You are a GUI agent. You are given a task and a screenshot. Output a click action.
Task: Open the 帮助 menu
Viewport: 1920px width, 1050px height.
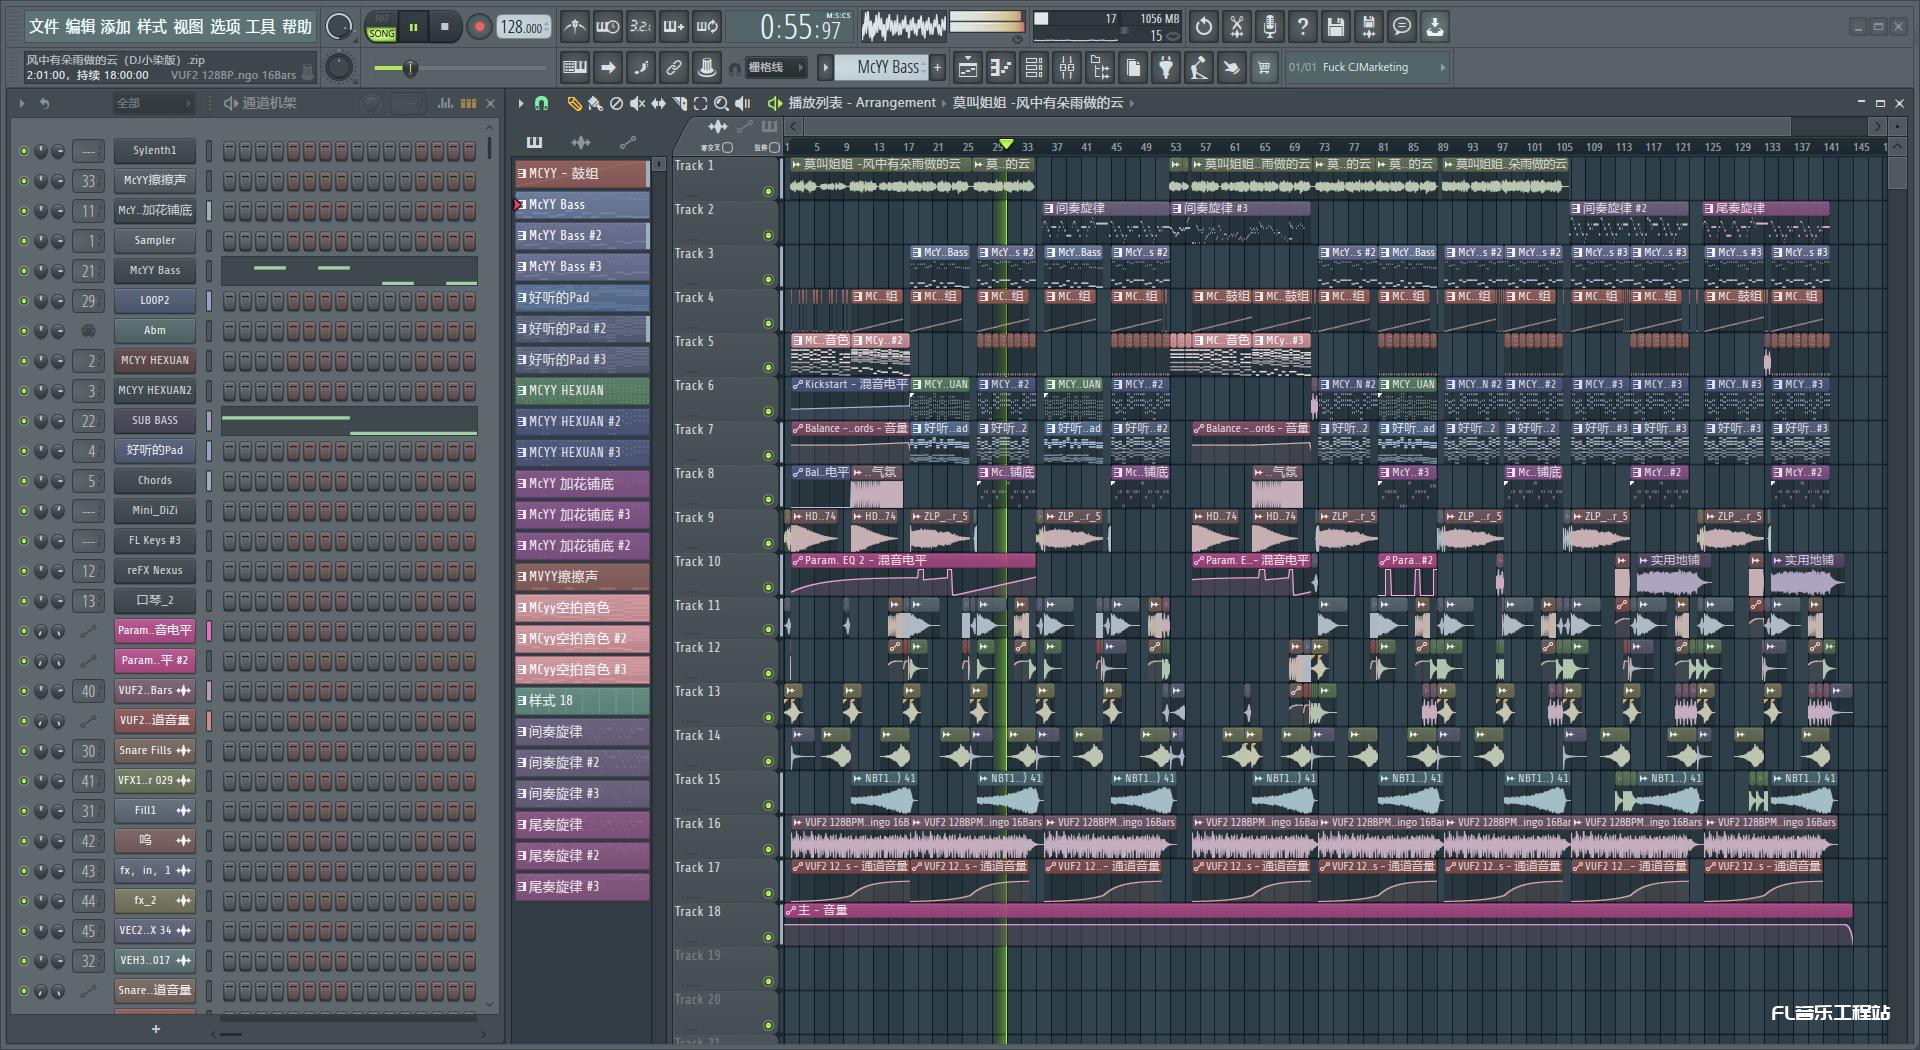click(296, 27)
